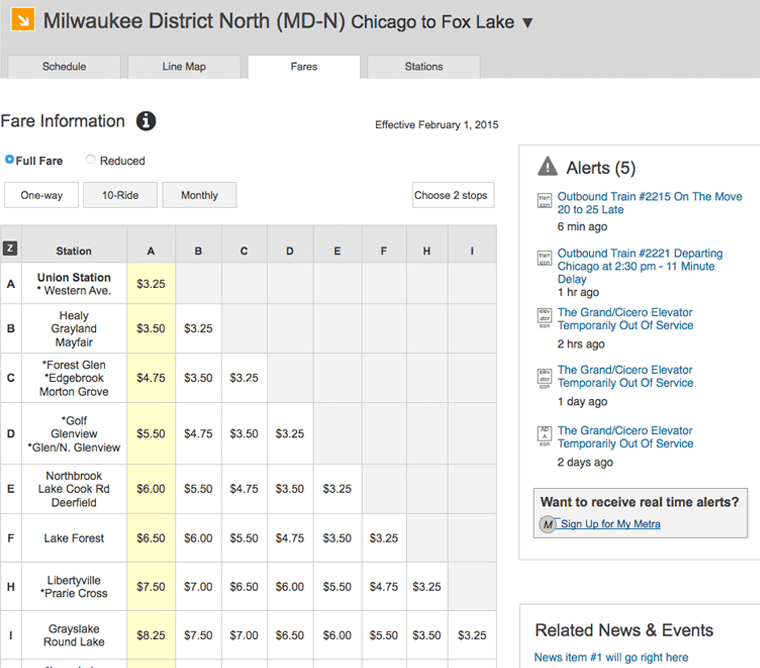Click $8.25 fare in Grayslake row
The width and height of the screenshot is (760, 668).
(x=151, y=635)
